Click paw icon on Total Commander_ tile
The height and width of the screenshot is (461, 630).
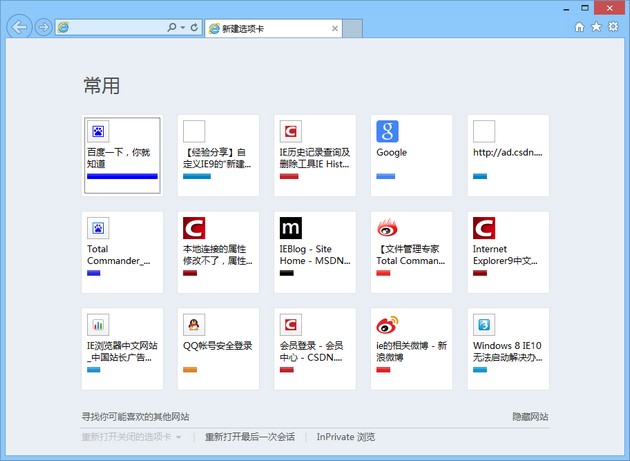[98, 228]
